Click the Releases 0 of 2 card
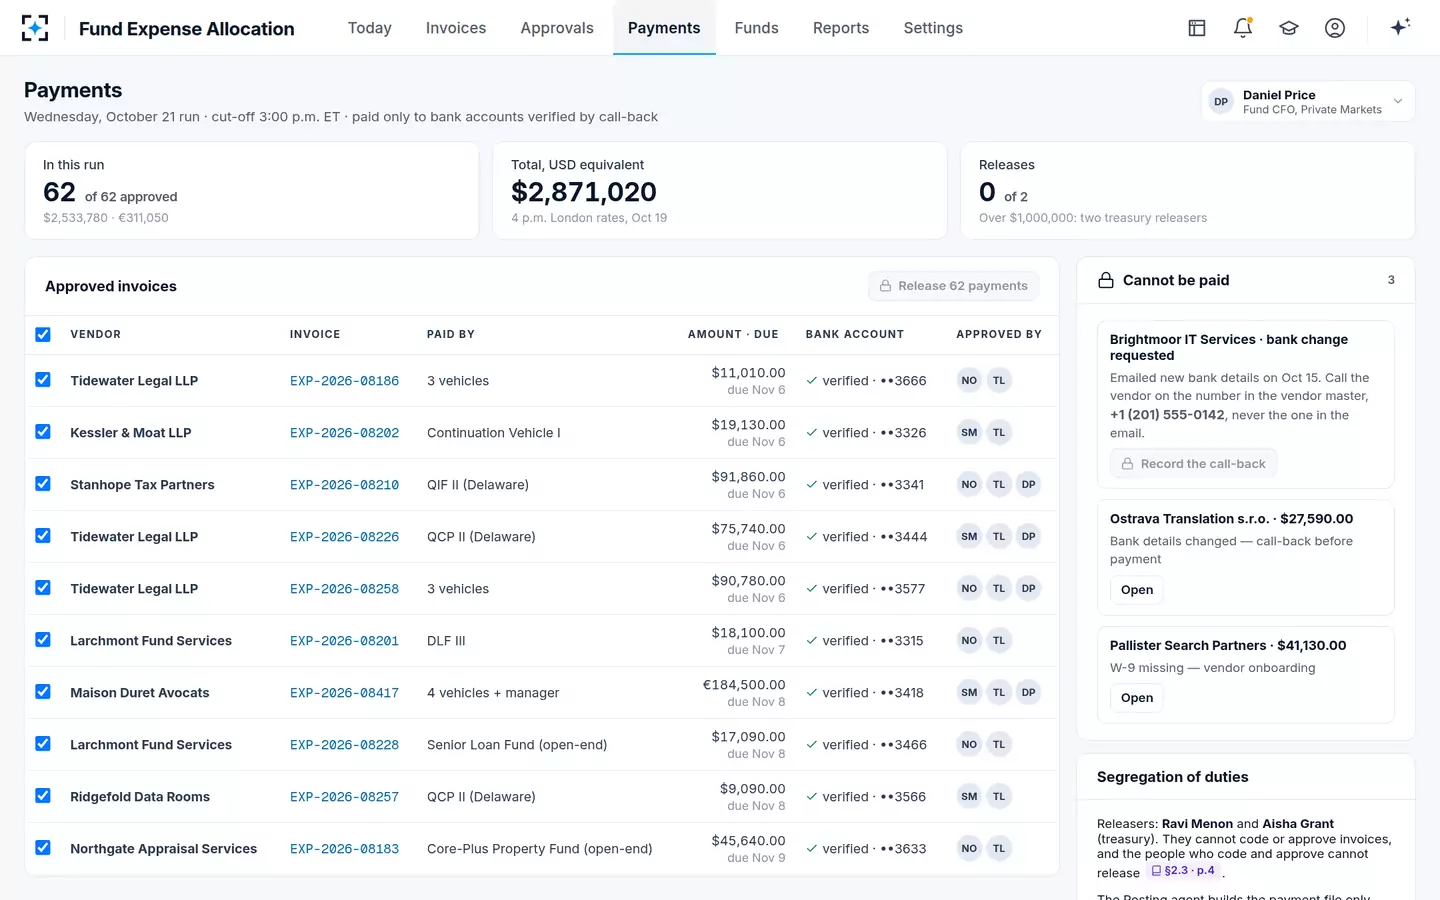 point(1188,190)
